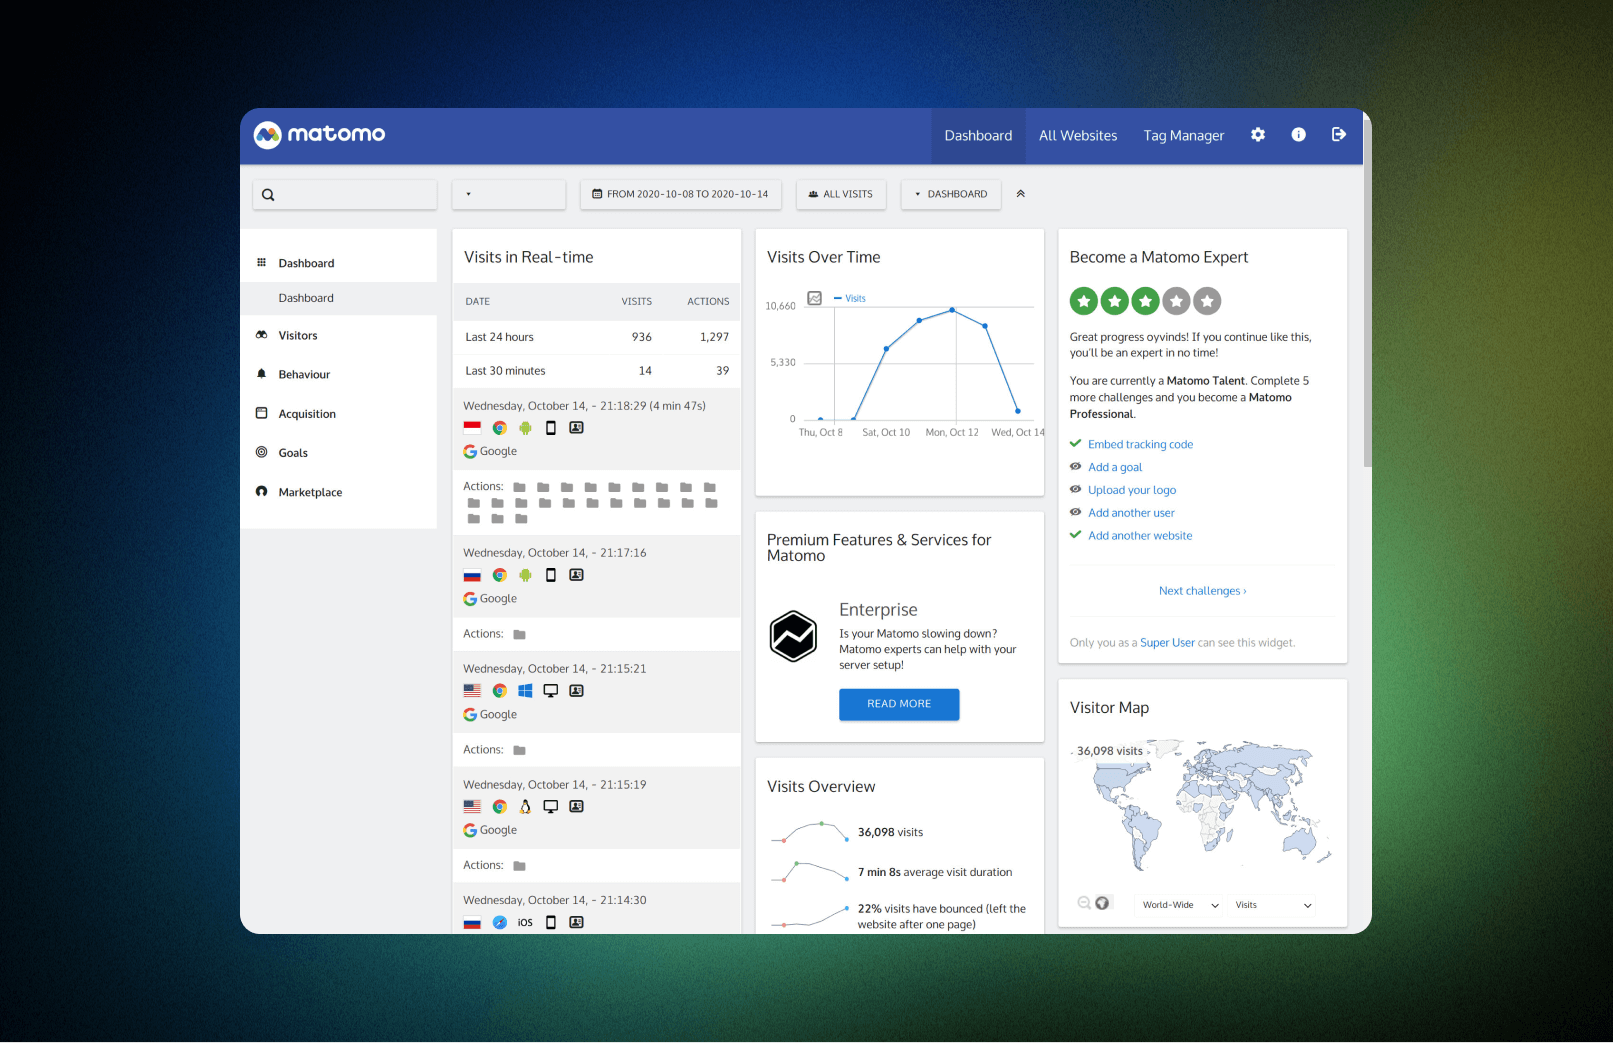The width and height of the screenshot is (1613, 1043).
Task: Open Visits metric dropdown on map
Action: pyautogui.click(x=1273, y=905)
